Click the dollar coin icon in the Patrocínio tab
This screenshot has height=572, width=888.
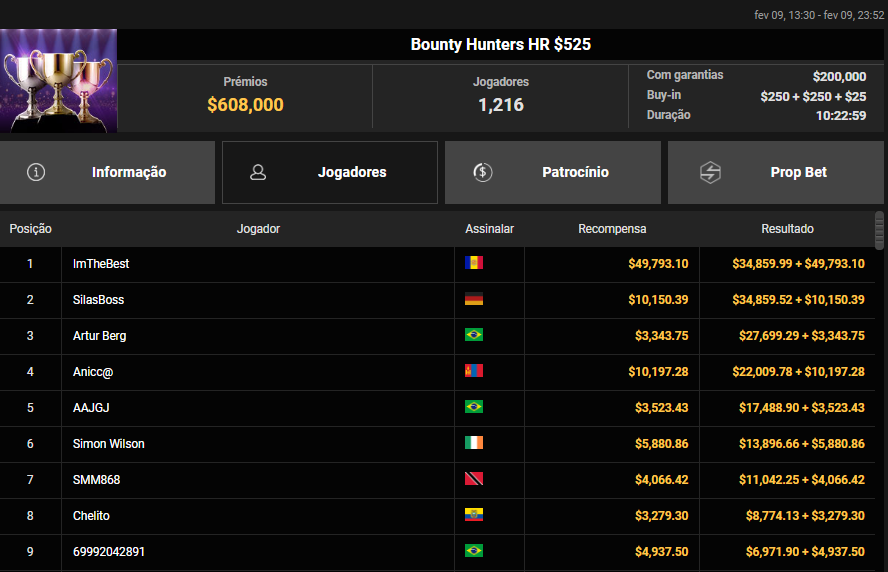point(483,172)
